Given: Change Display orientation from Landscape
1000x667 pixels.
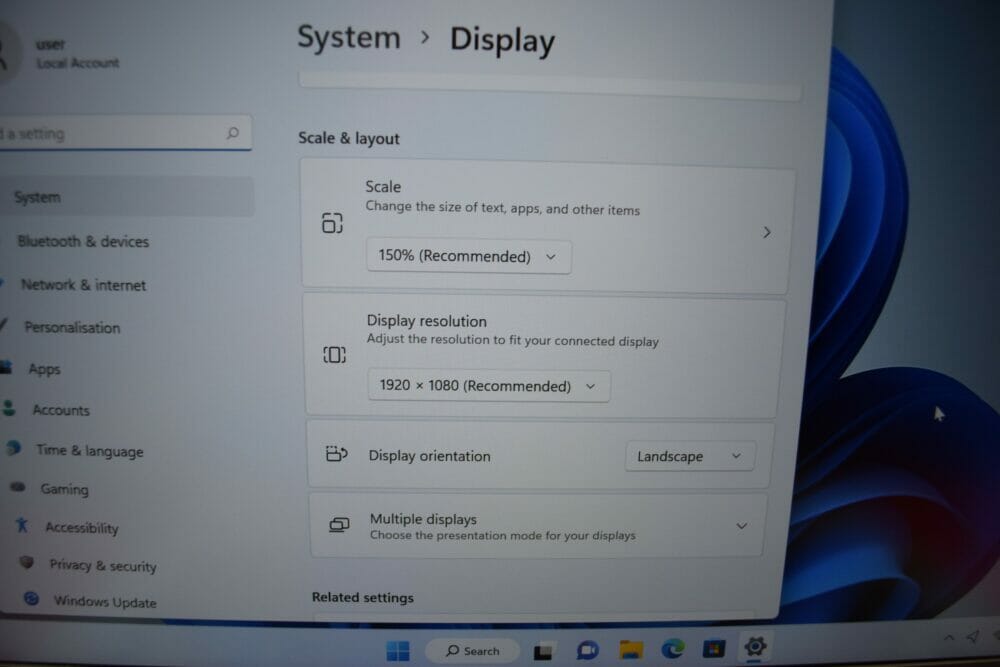Looking at the screenshot, I should point(690,456).
